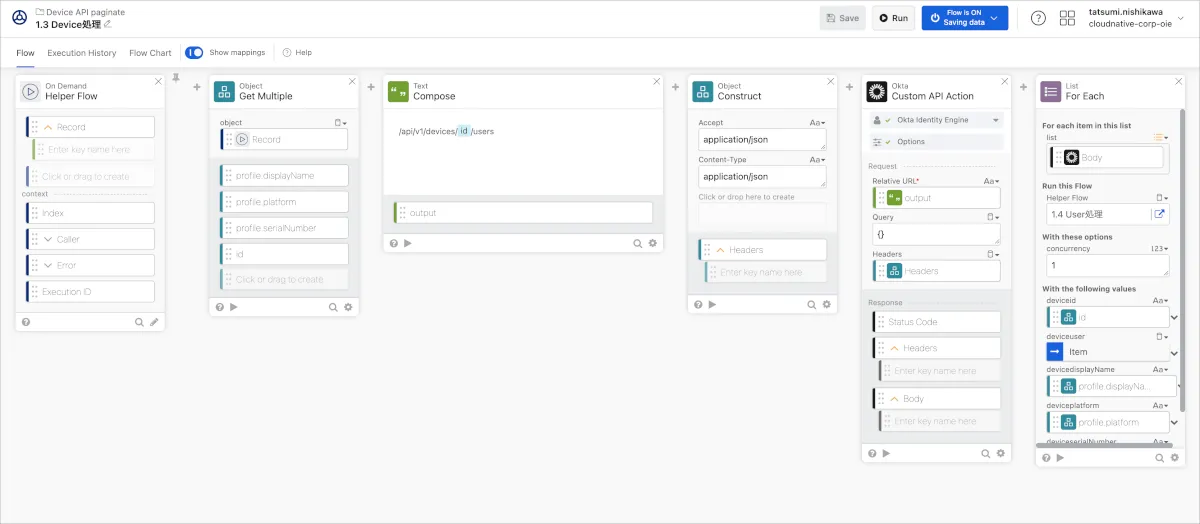Close the Compose card
This screenshot has width=1200, height=524.
click(656, 82)
